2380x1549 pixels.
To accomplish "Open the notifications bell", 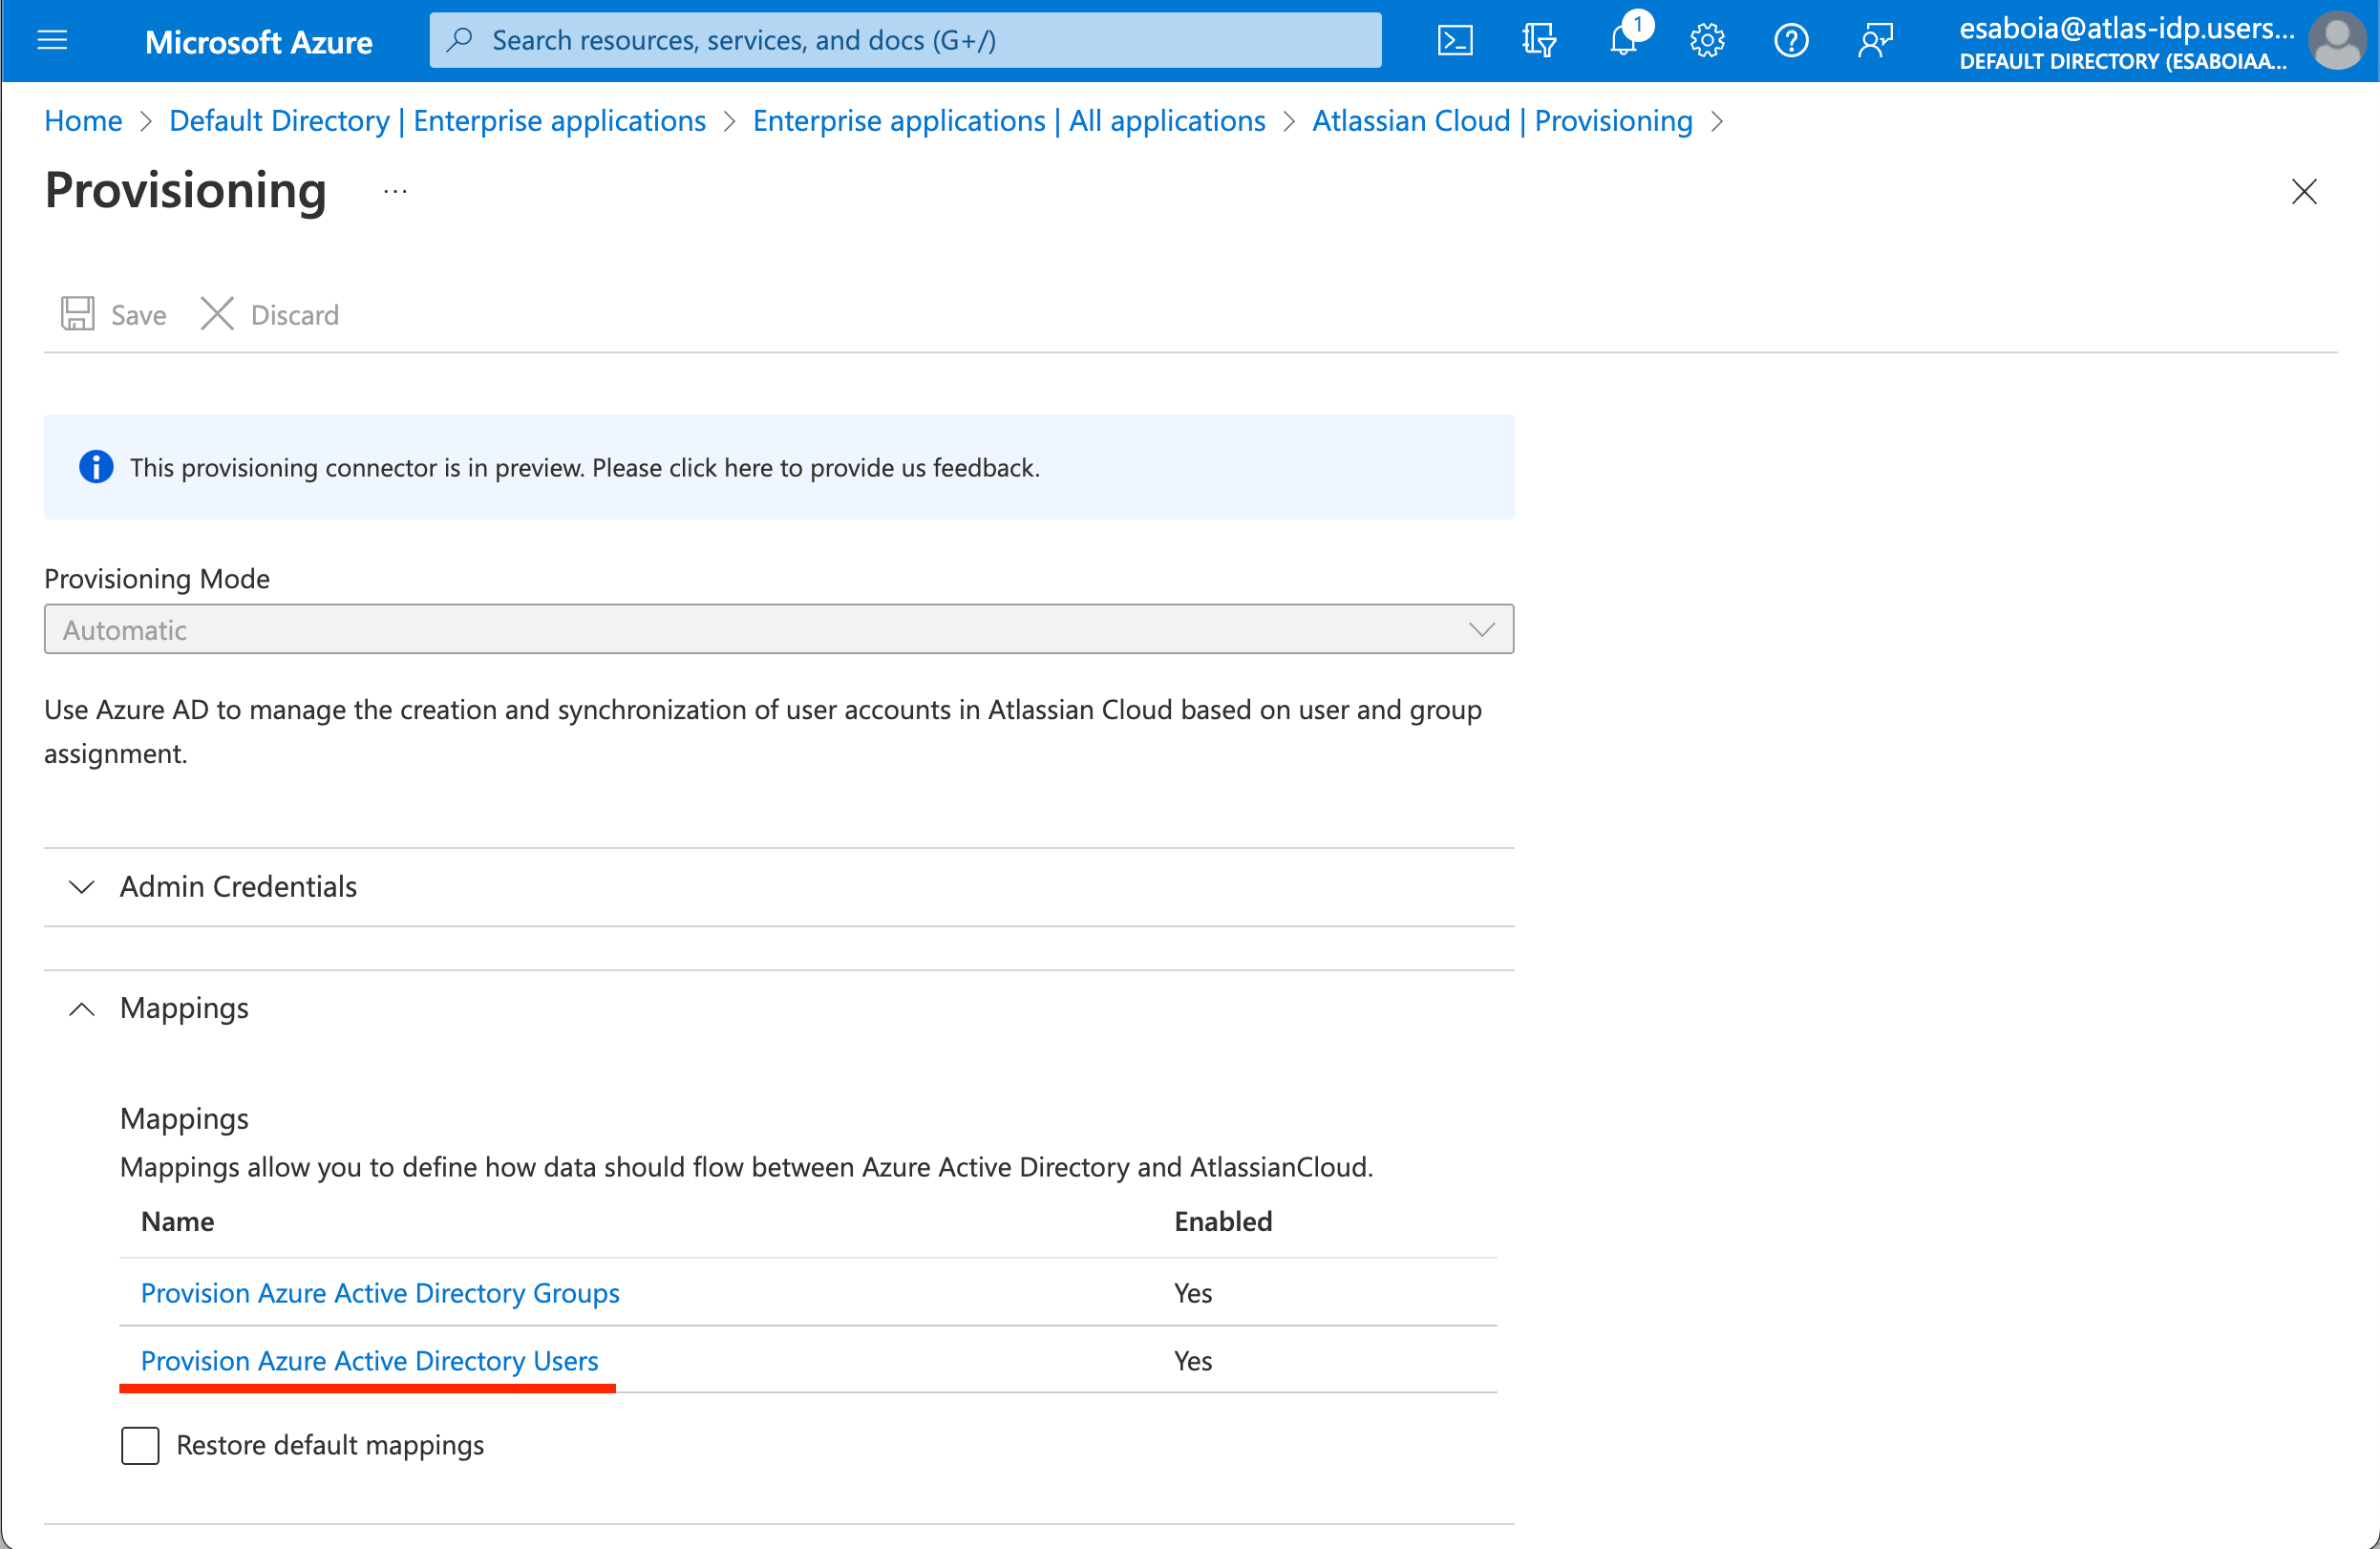I will pos(1623,40).
